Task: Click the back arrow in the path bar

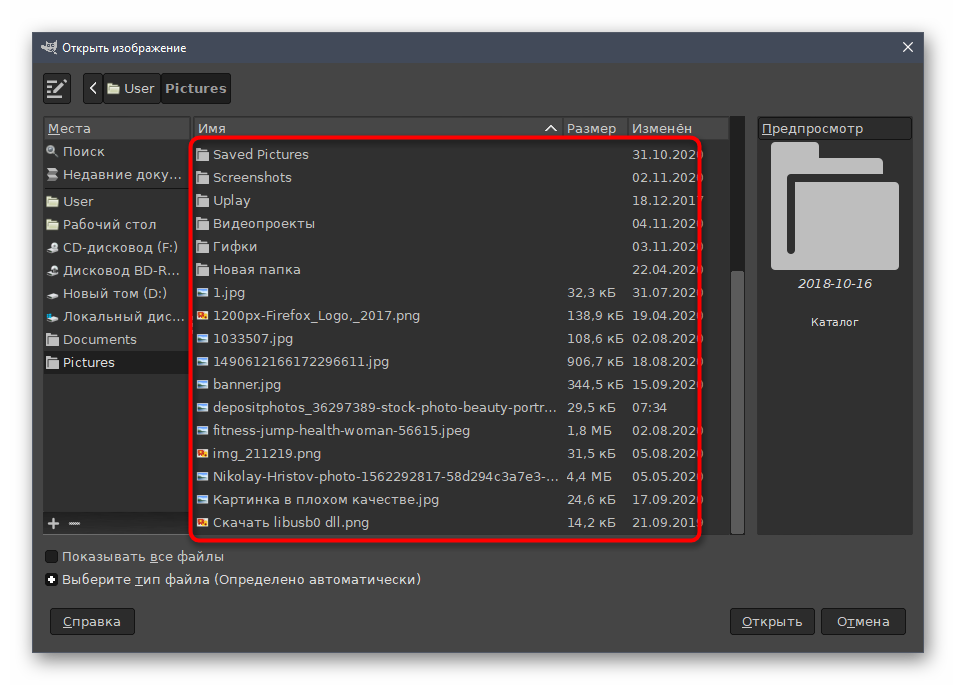Action: coord(93,88)
